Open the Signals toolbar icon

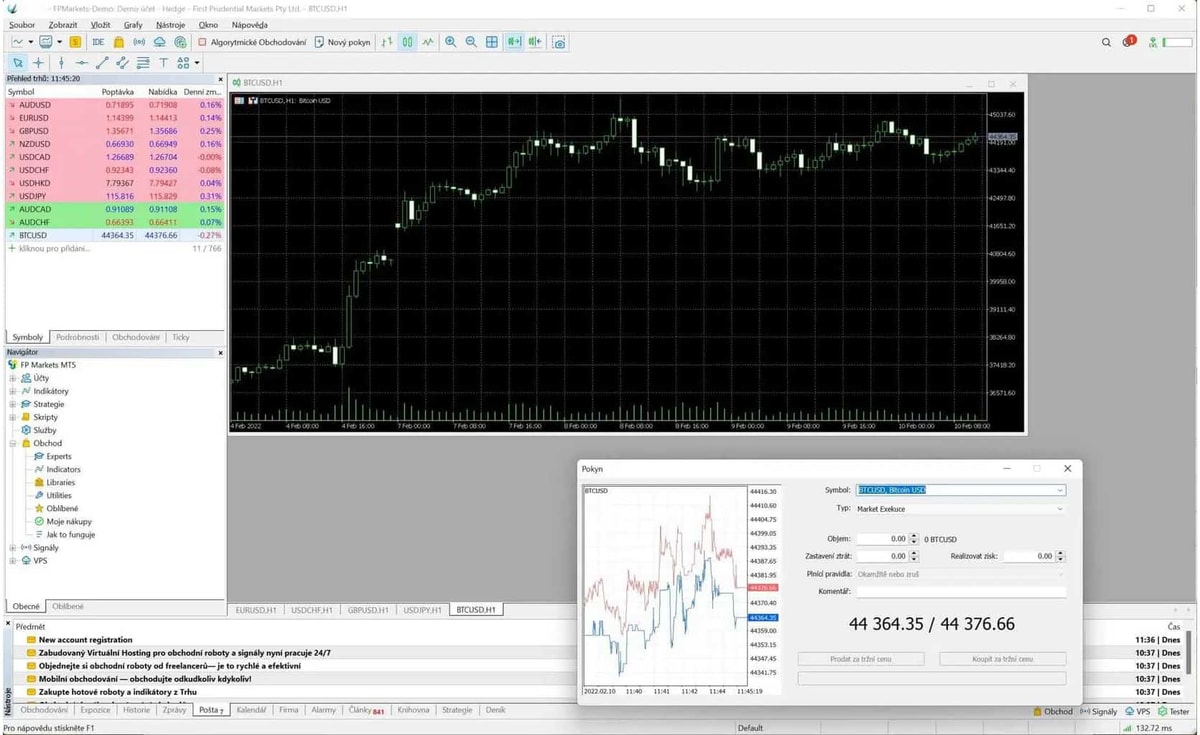139,42
